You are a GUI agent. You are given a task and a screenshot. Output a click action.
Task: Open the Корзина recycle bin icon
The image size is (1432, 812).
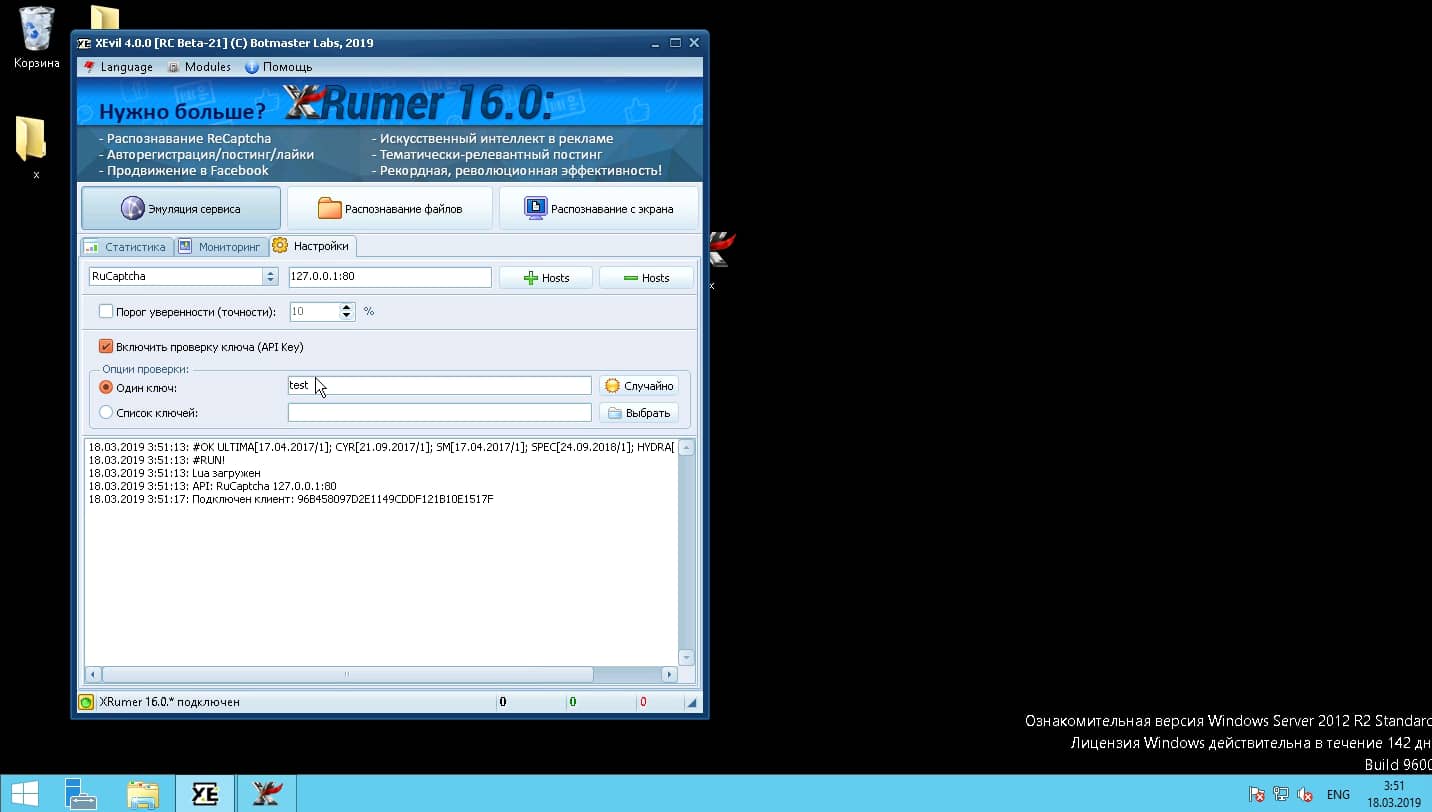coord(37,37)
